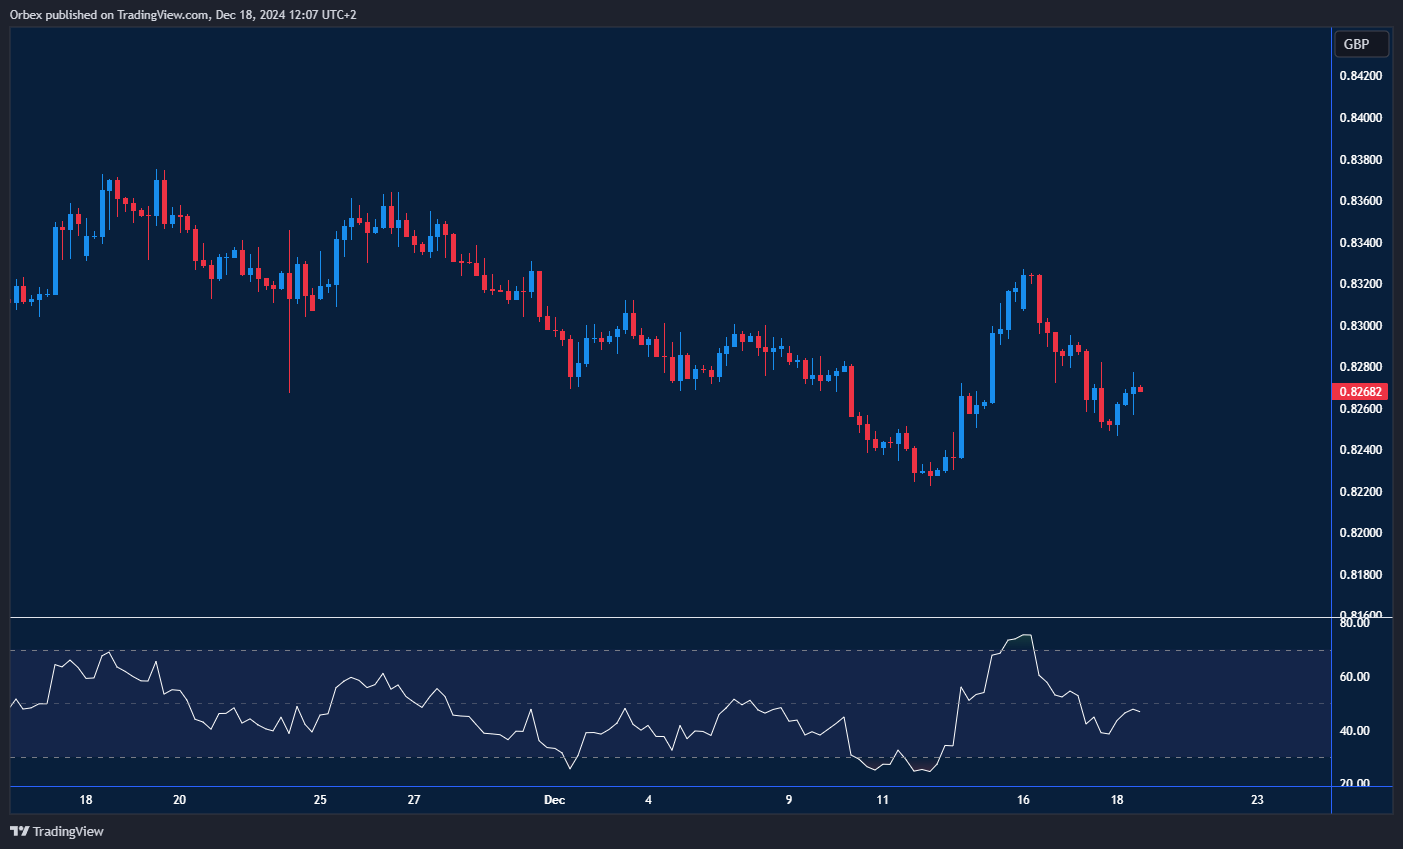Click the 40.00 RSI scale label
Image resolution: width=1403 pixels, height=849 pixels.
pos(1354,731)
